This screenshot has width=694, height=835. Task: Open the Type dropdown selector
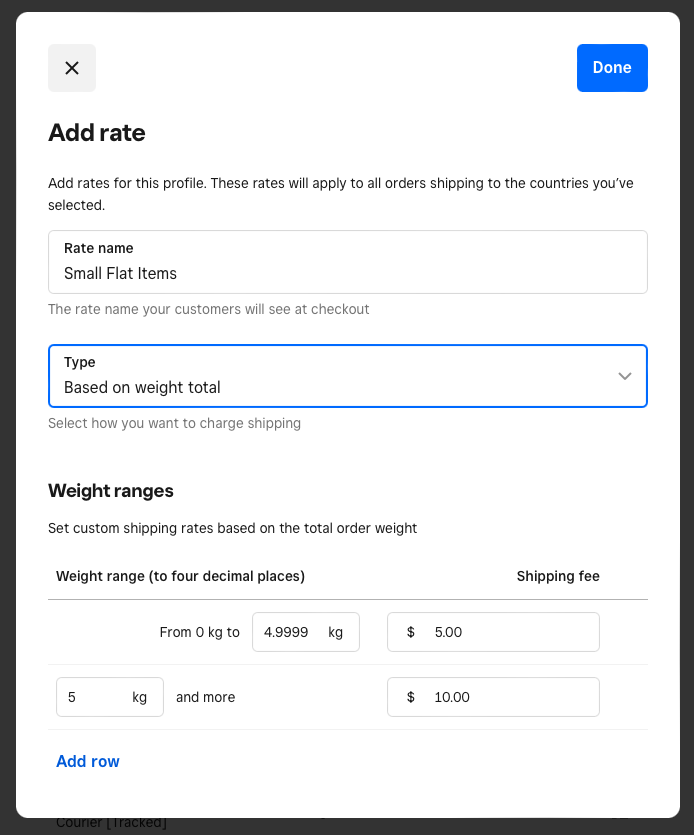pyautogui.click(x=347, y=376)
